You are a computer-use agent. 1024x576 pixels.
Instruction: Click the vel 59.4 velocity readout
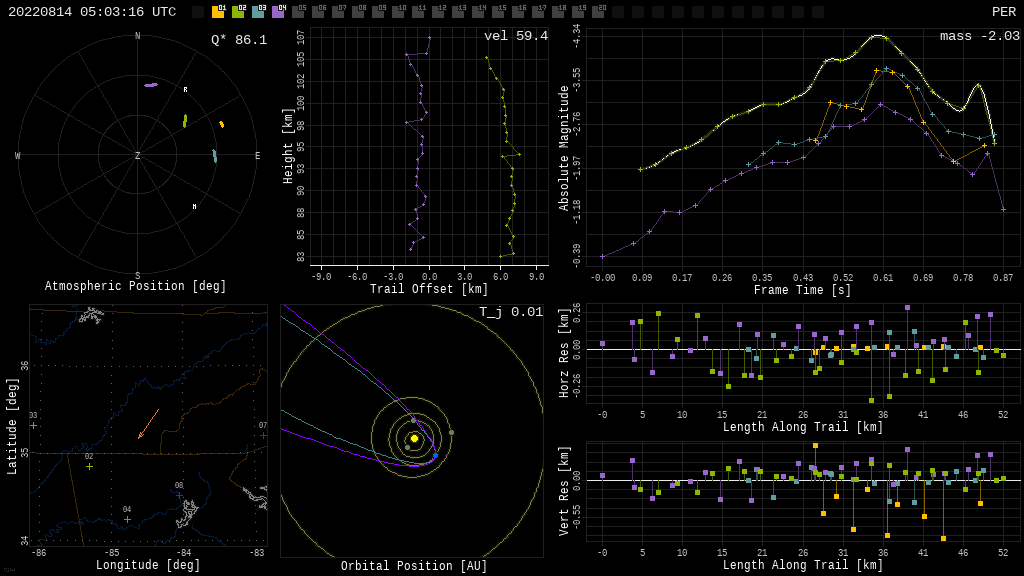(515, 36)
